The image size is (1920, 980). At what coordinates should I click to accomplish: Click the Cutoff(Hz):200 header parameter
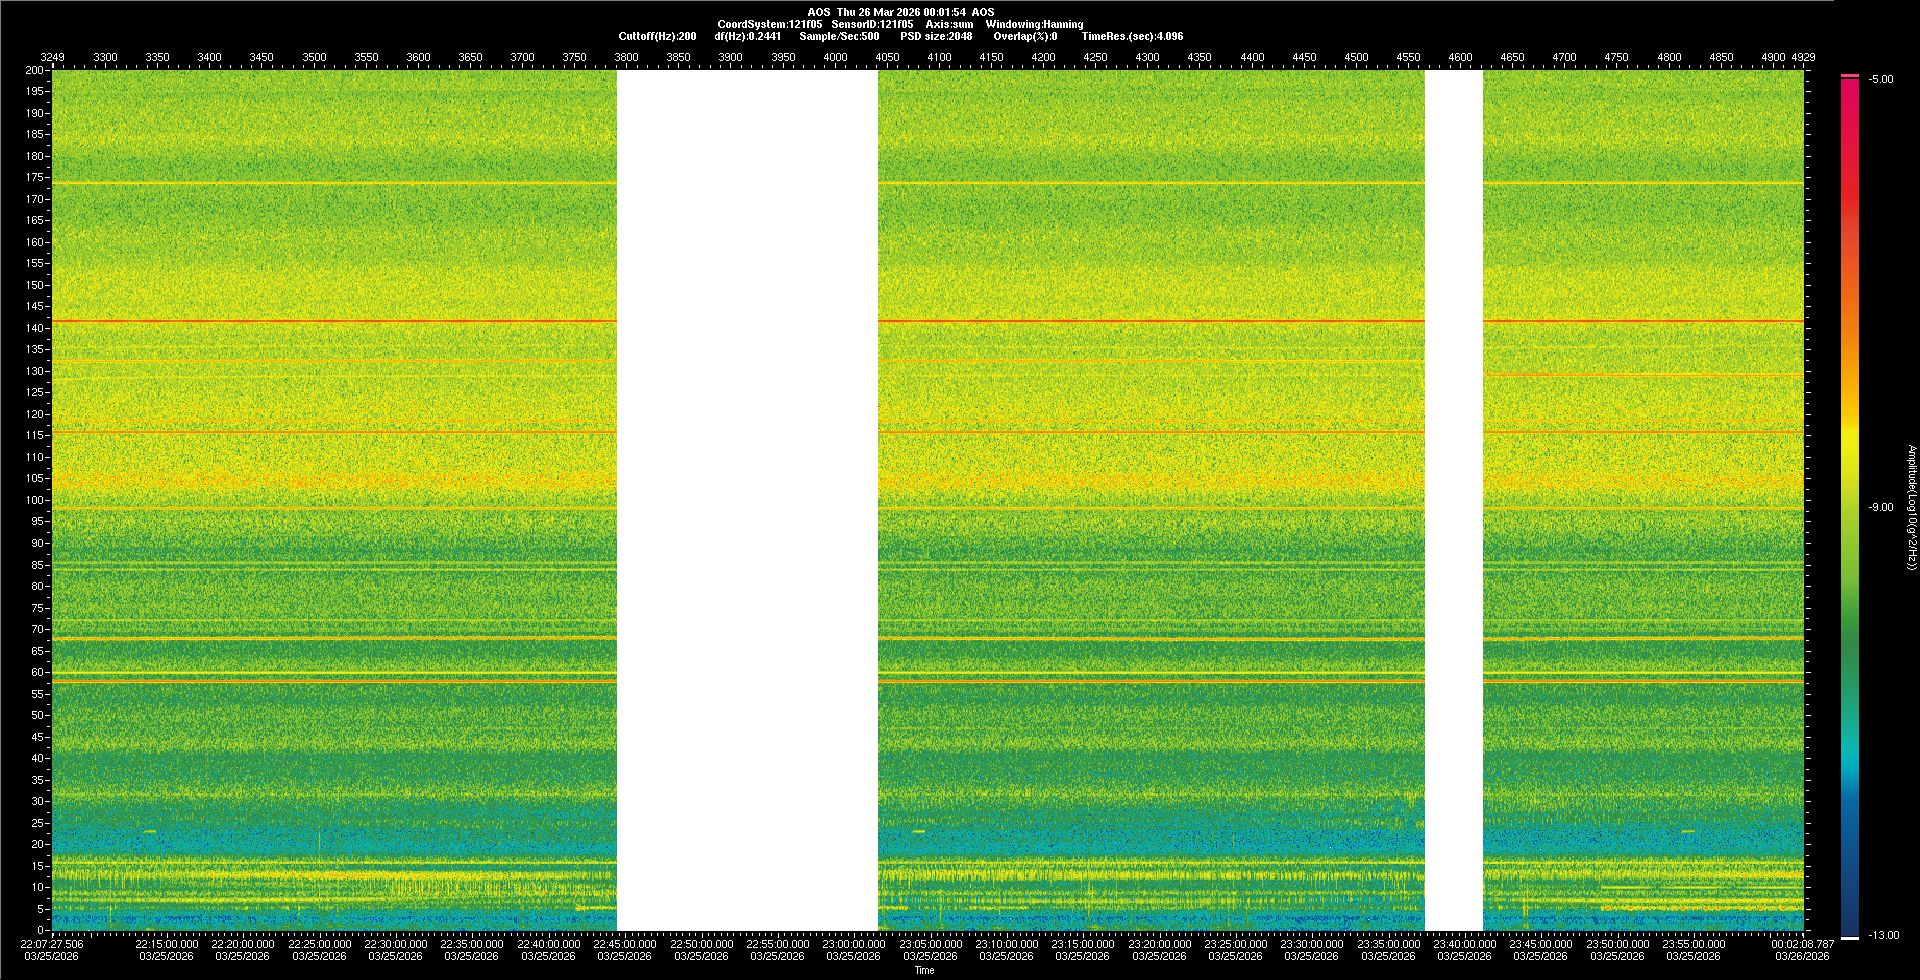tap(657, 36)
